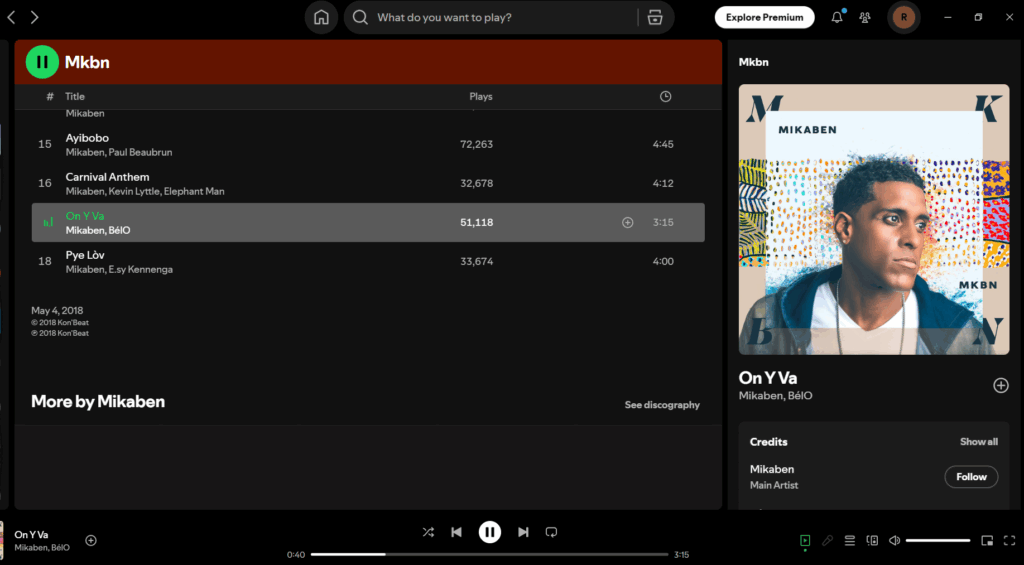
Task: Click On Y Va title in bottom bar
Action: [31, 535]
